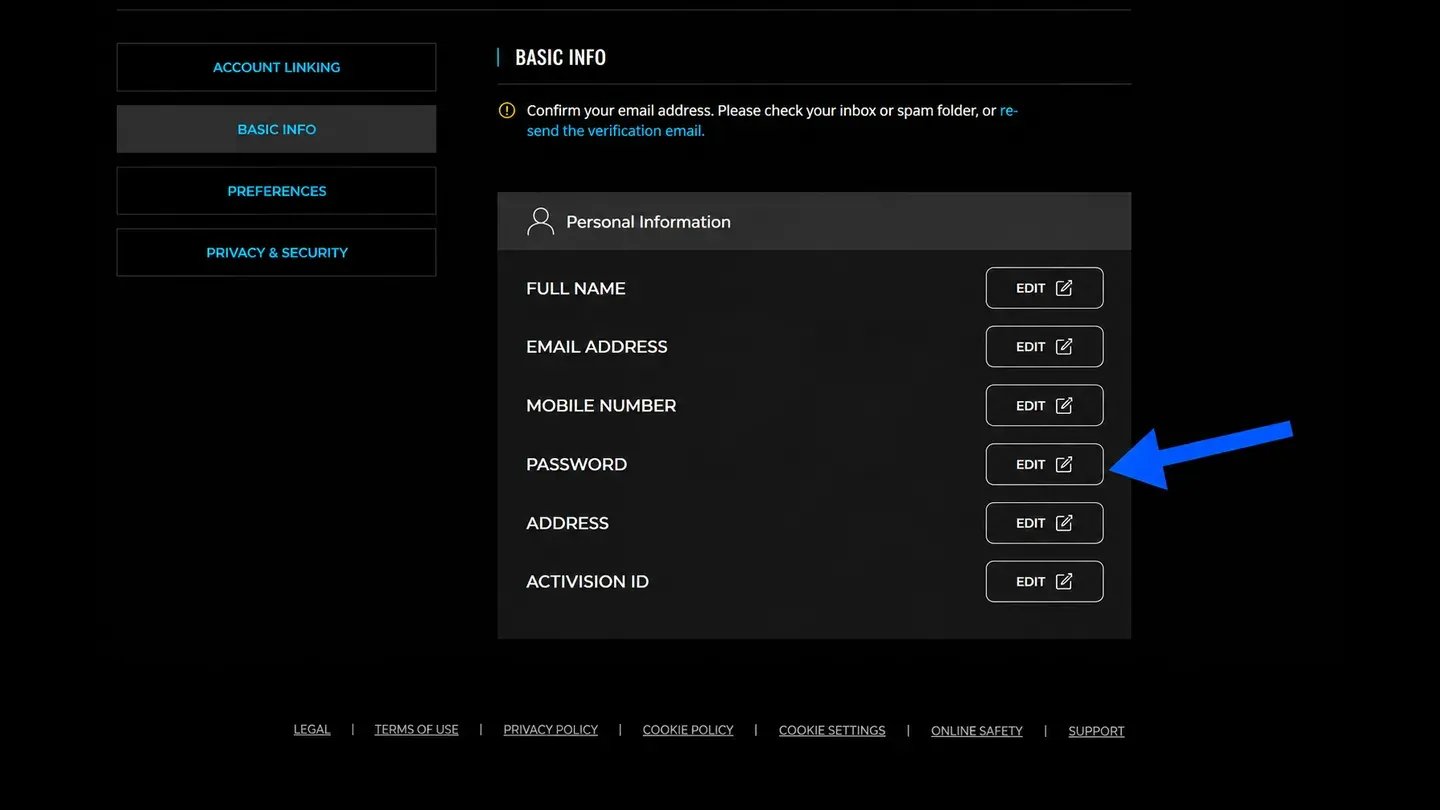Viewport: 1440px width, 810px height.
Task: Edit the Email Address entry
Action: point(1044,347)
